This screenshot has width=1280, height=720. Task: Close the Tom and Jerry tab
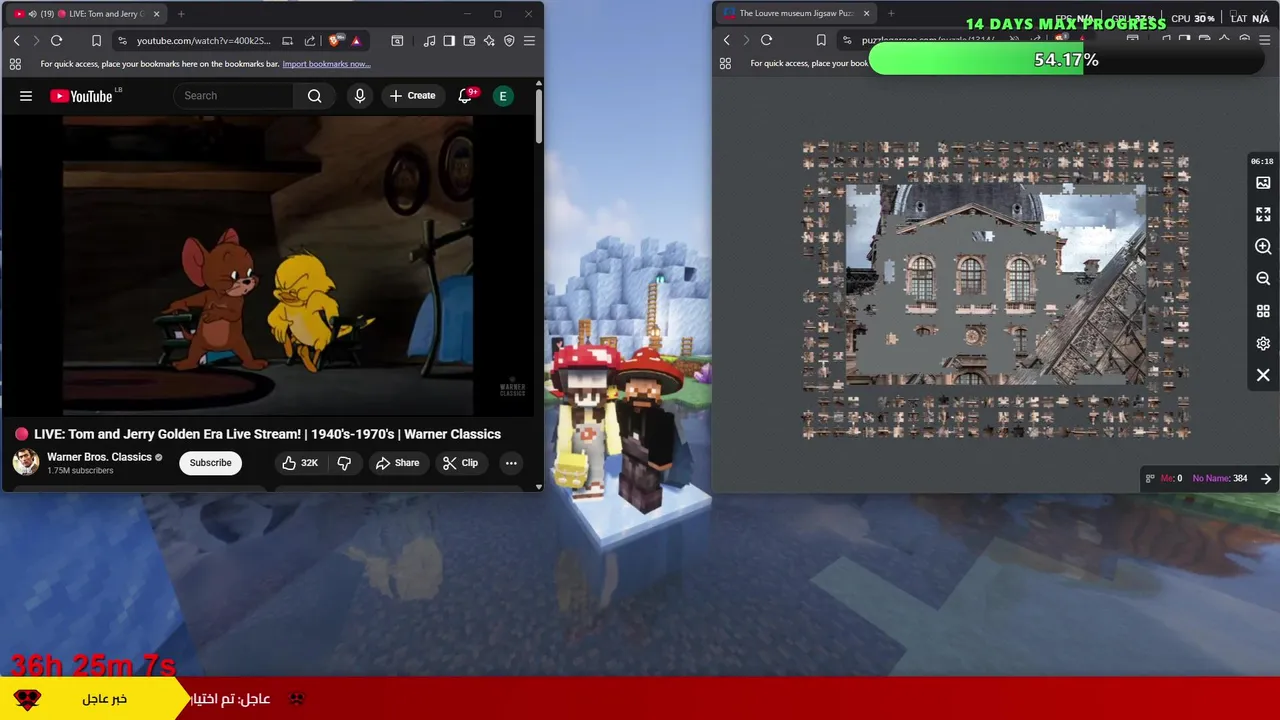(x=156, y=14)
